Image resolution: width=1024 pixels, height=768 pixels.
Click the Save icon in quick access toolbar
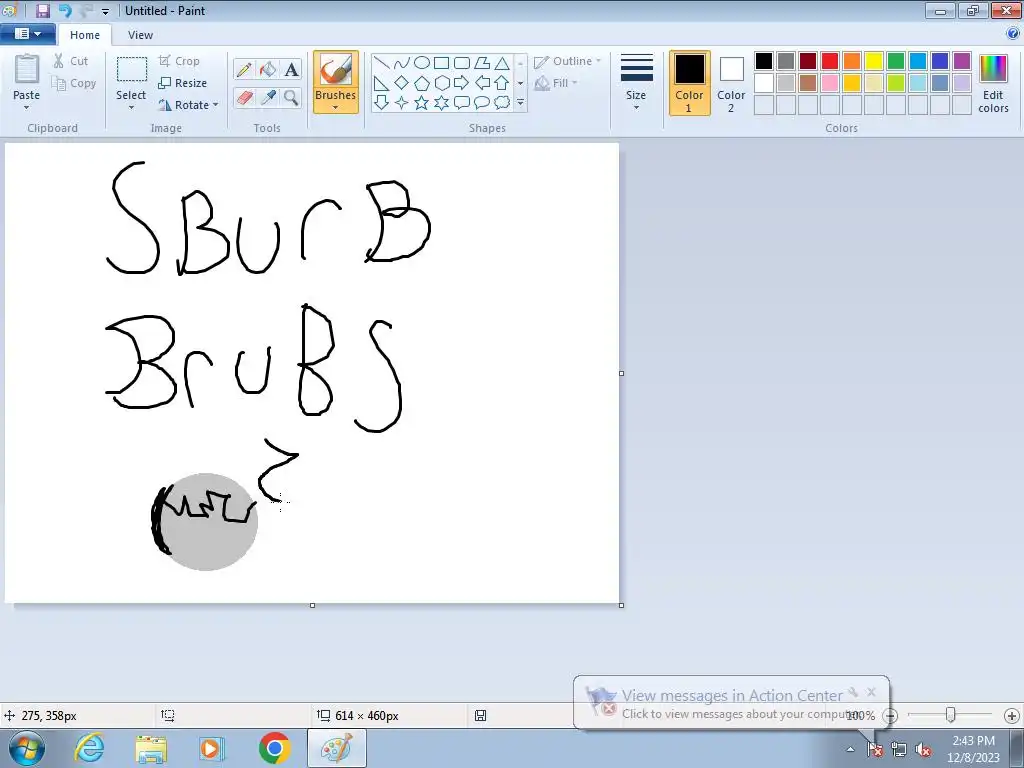(43, 10)
